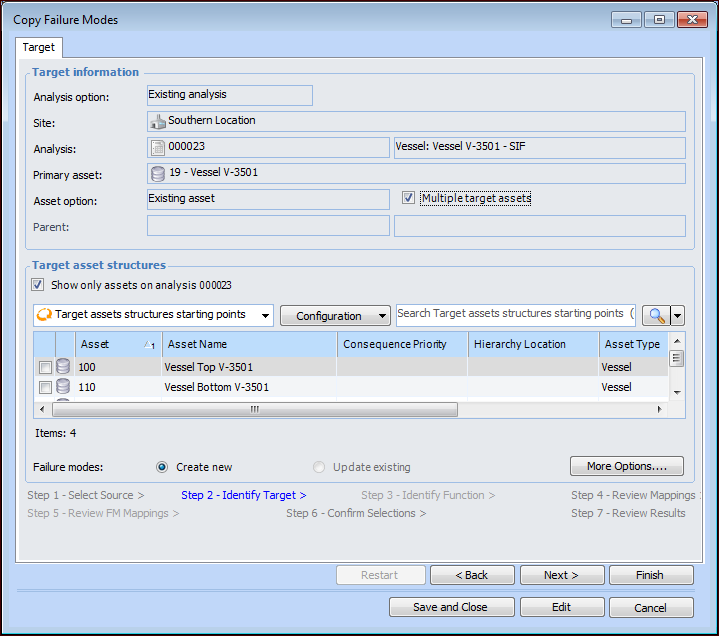Viewport: 719px width, 636px height.
Task: Click the primary asset vessel icon
Action: (158, 173)
